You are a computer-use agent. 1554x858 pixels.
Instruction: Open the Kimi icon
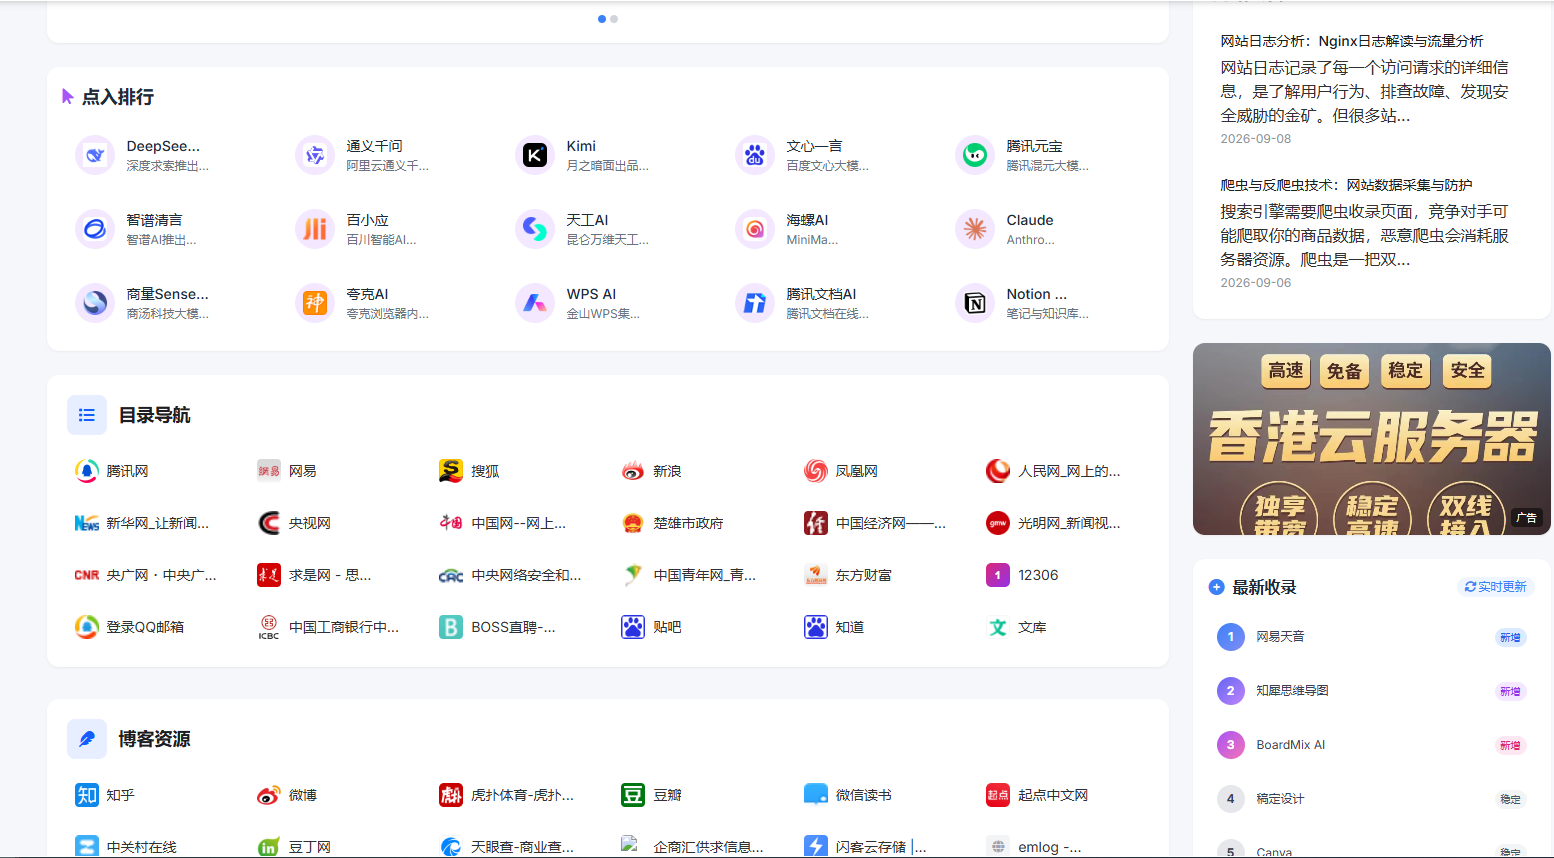click(x=535, y=155)
